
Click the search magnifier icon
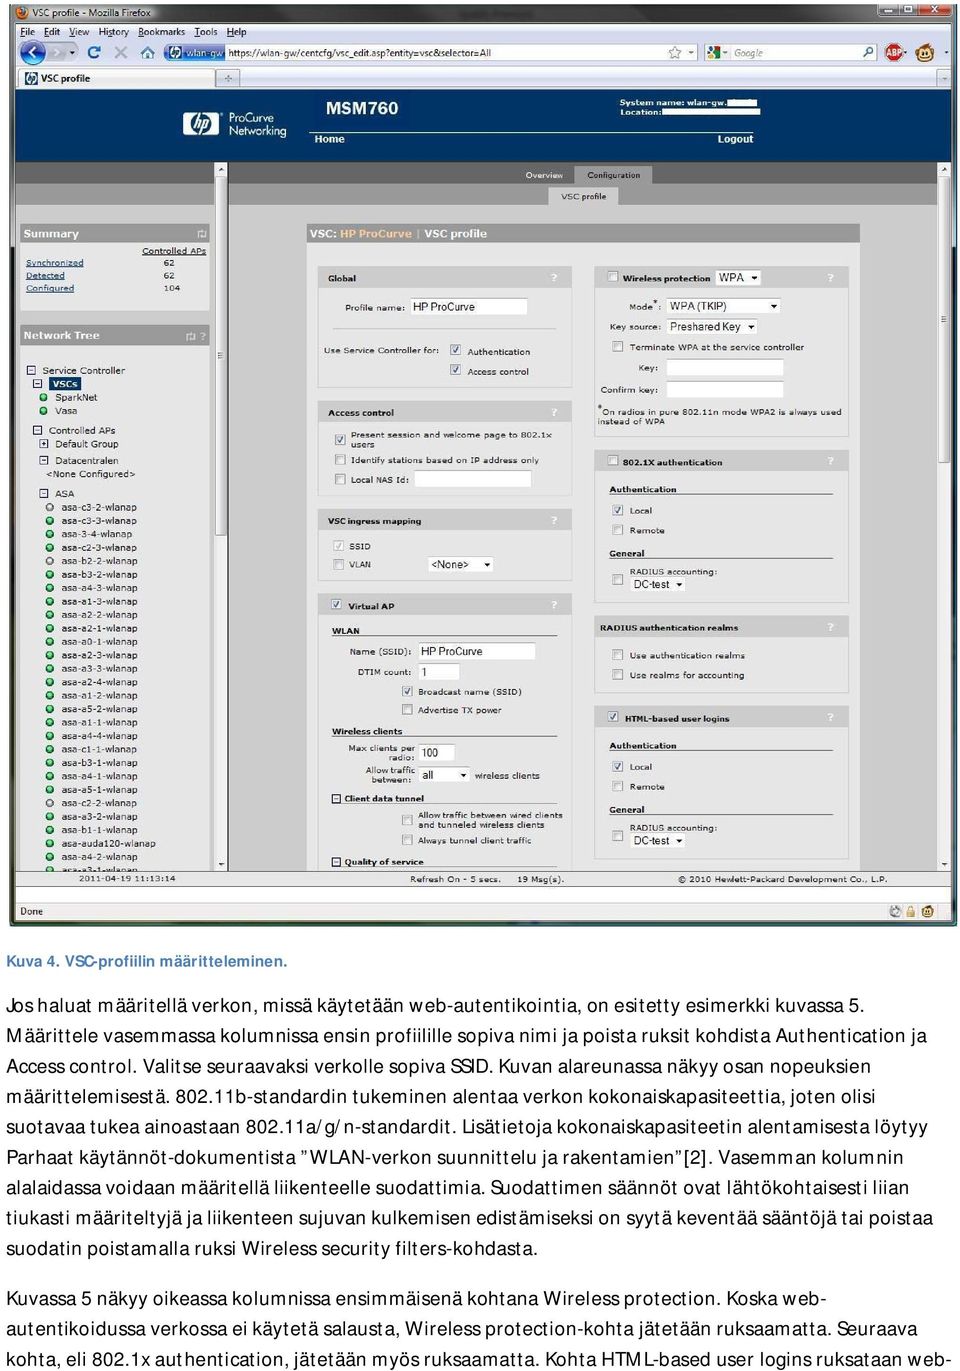click(x=868, y=53)
